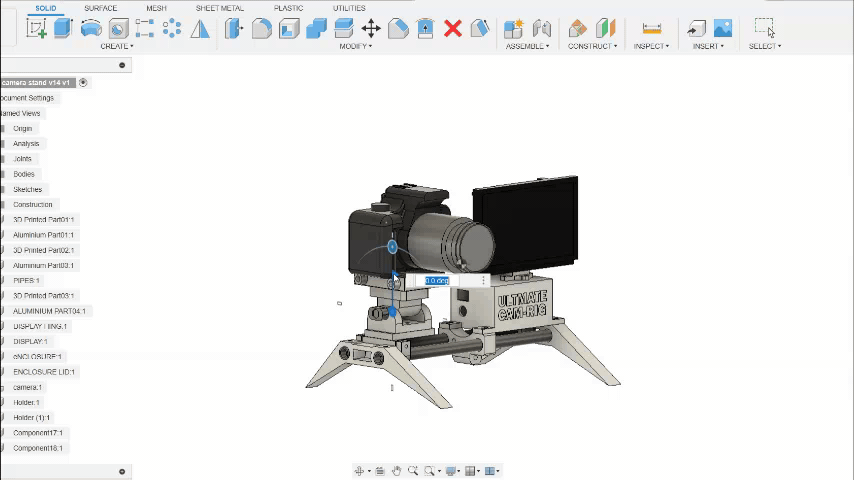Click the red X Delete tool
Viewport: 854px width, 480px height.
point(453,28)
